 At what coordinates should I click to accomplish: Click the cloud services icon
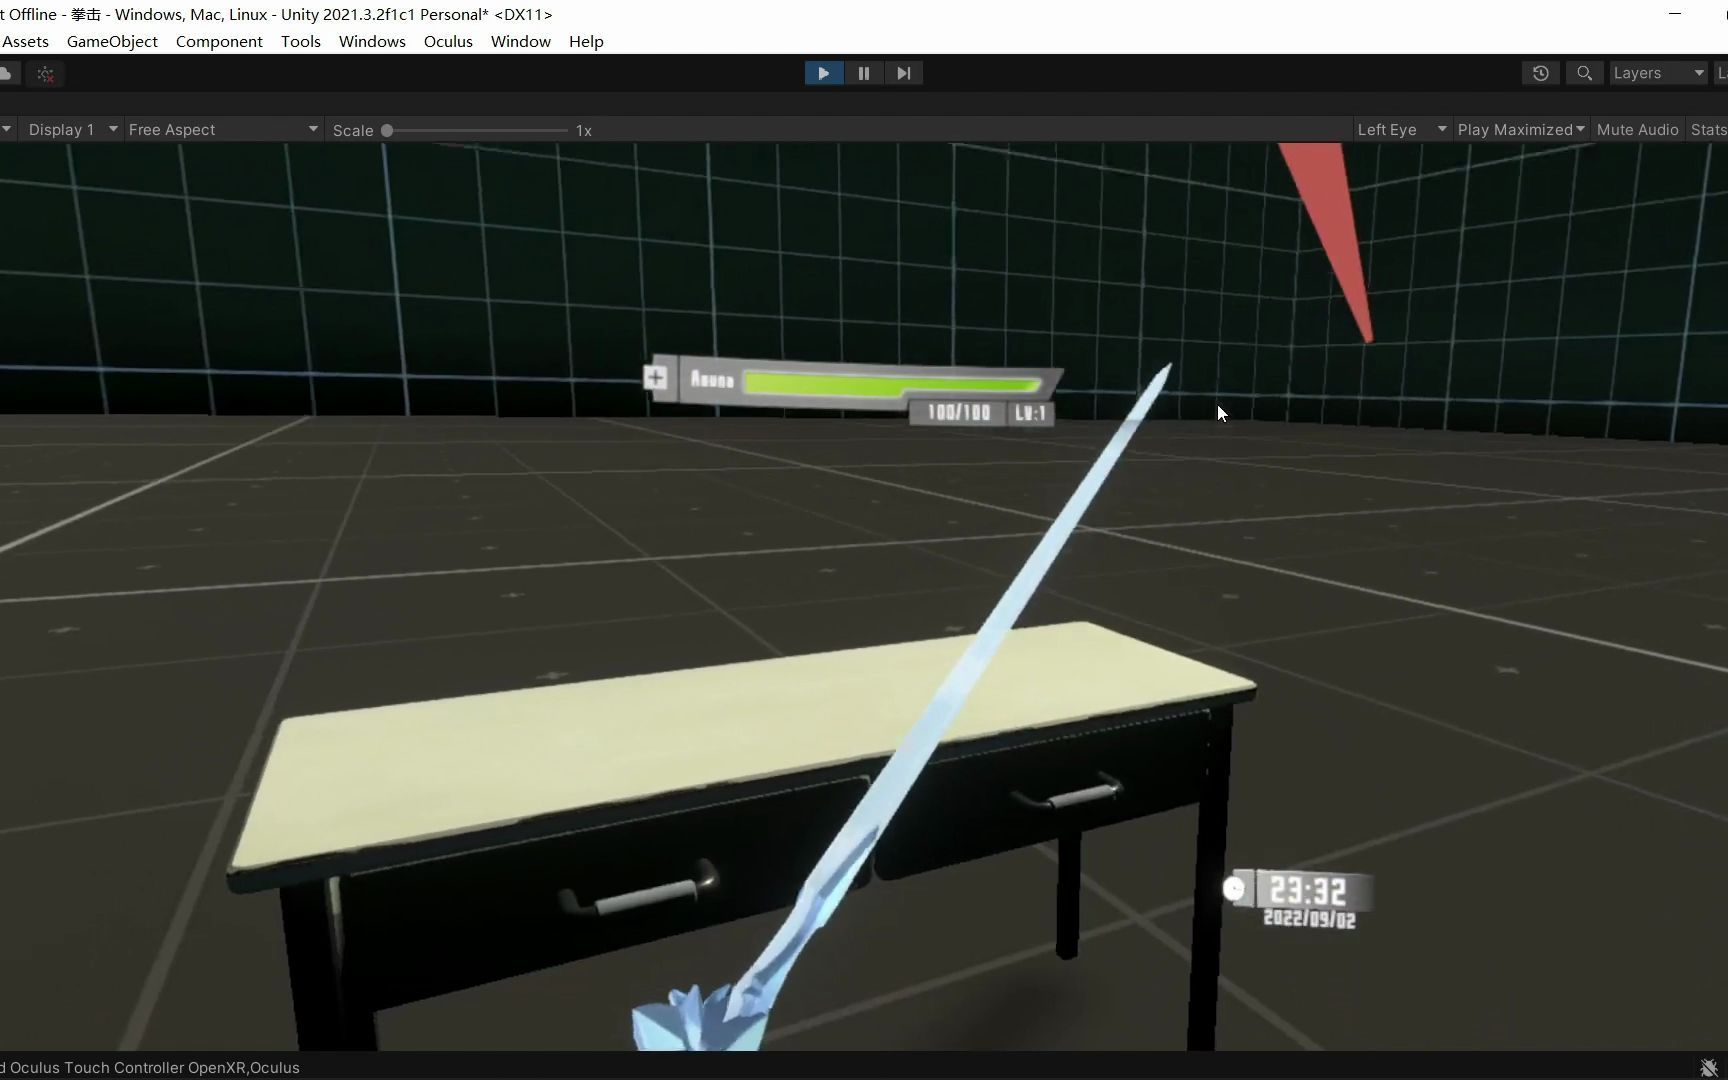(6, 73)
